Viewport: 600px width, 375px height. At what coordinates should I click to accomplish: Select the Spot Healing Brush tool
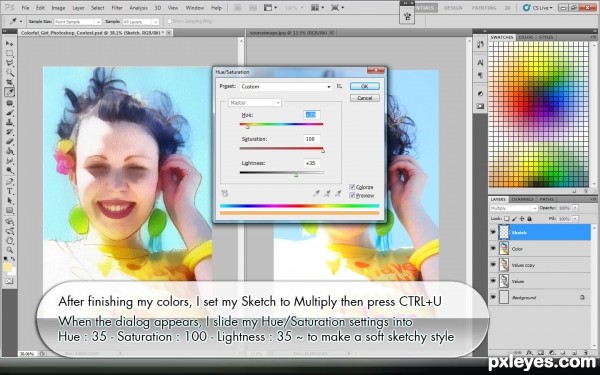pyautogui.click(x=9, y=103)
